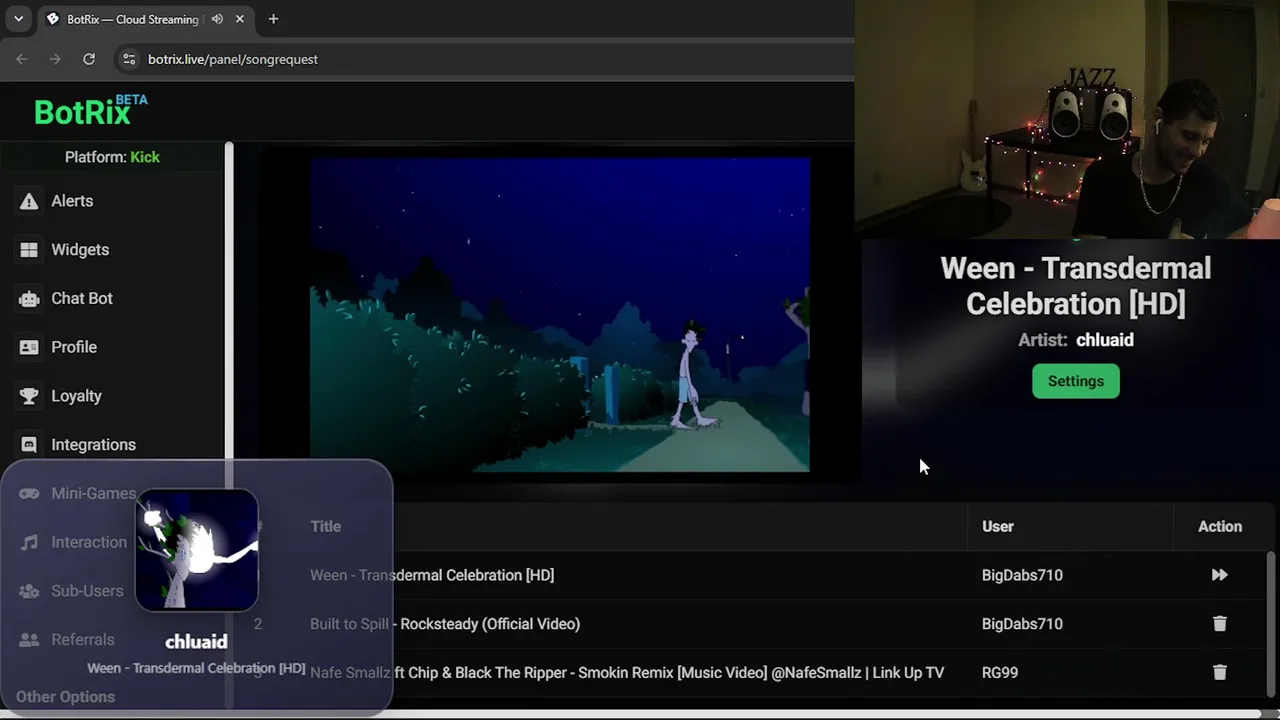1280x720 pixels.
Task: Open Mini-Games via the gamepad icon
Action: [x=29, y=493]
